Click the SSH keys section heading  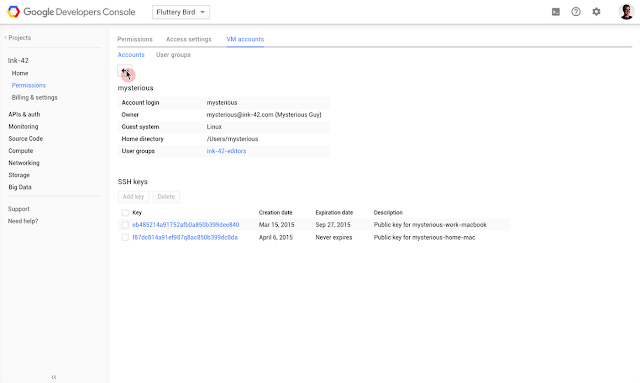pyautogui.click(x=133, y=182)
